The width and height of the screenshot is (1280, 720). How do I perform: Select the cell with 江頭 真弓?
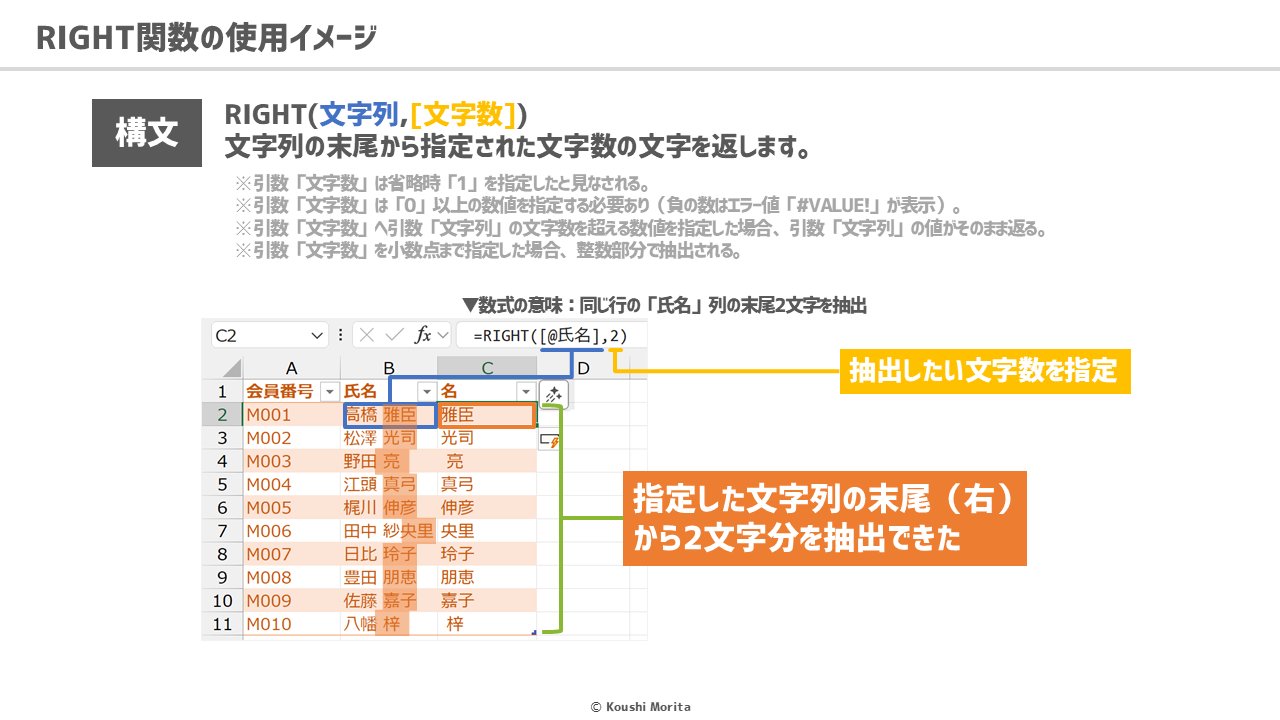point(389,485)
